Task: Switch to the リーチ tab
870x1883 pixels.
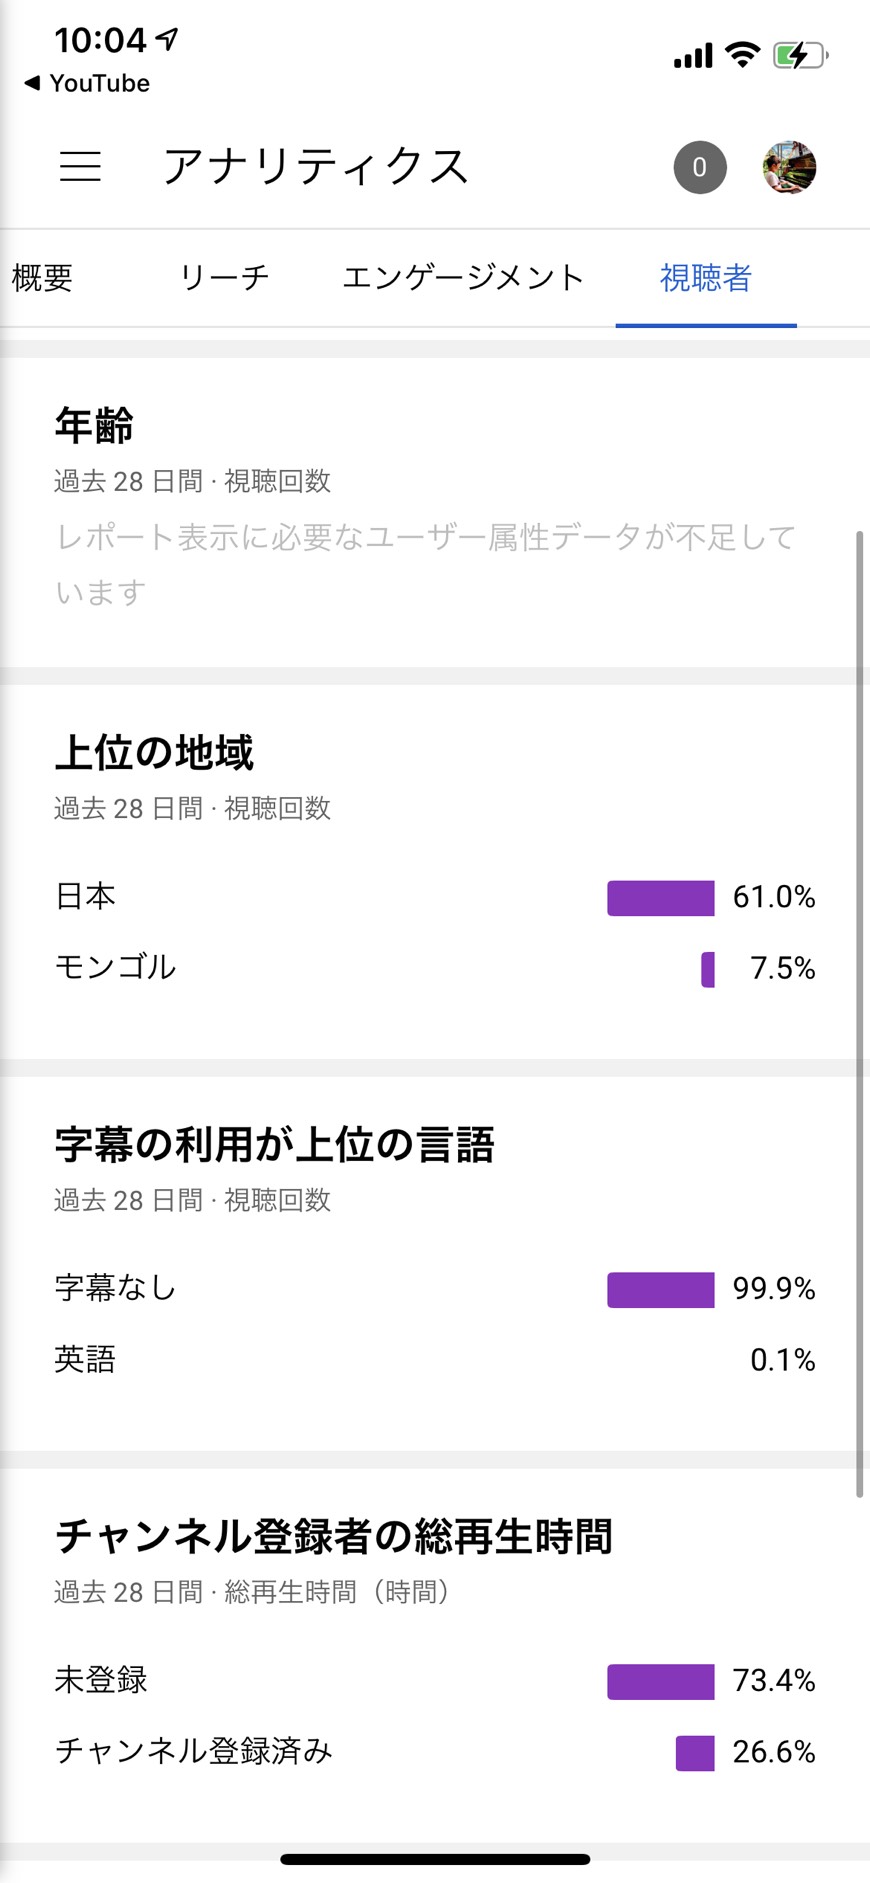Action: (224, 278)
